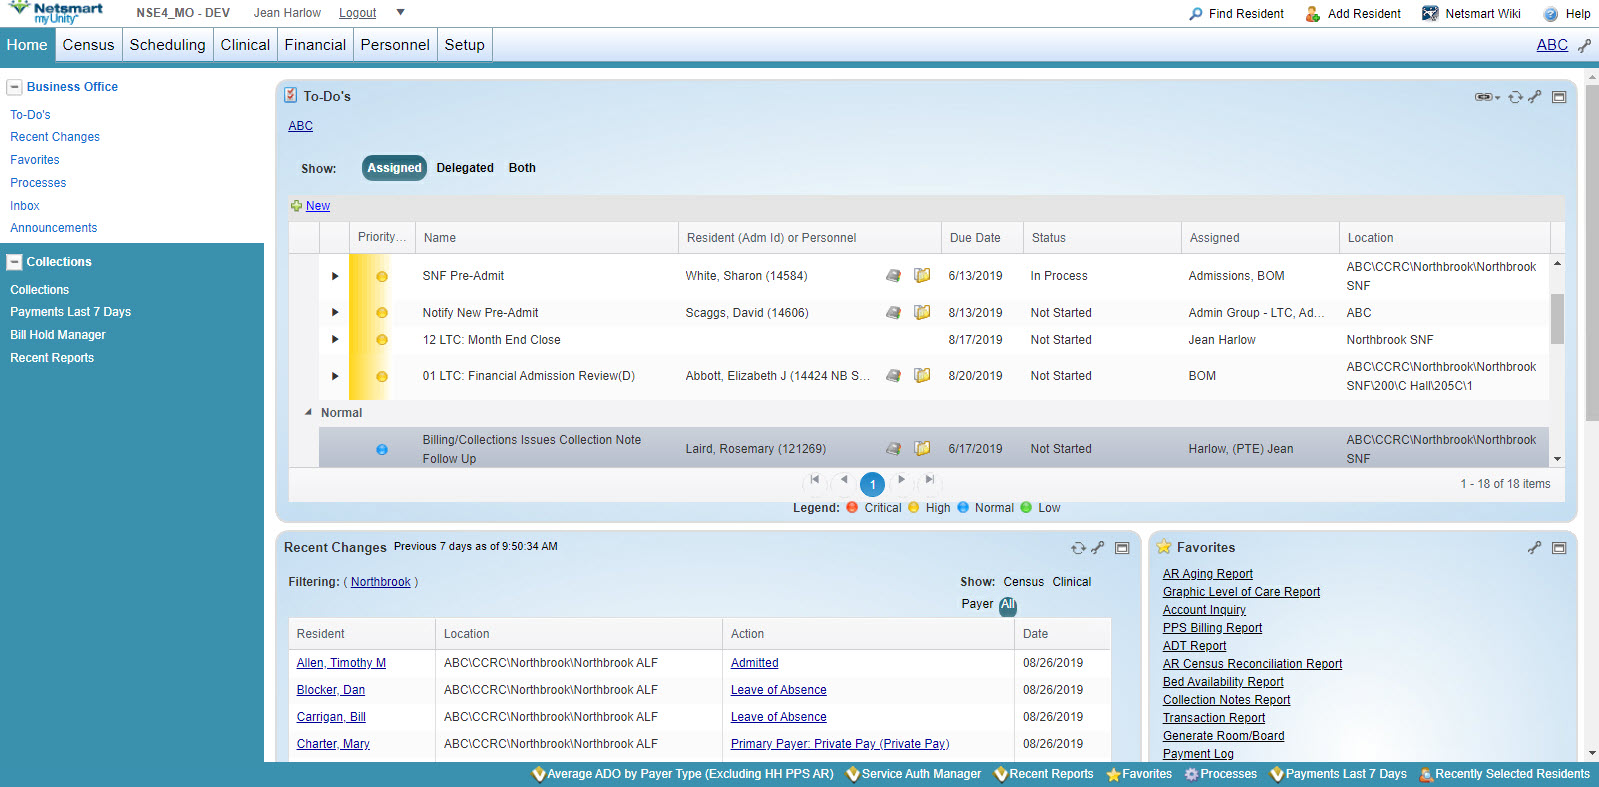The height and width of the screenshot is (787, 1599).
Task: Click the green Low legend dot
Action: point(1026,507)
